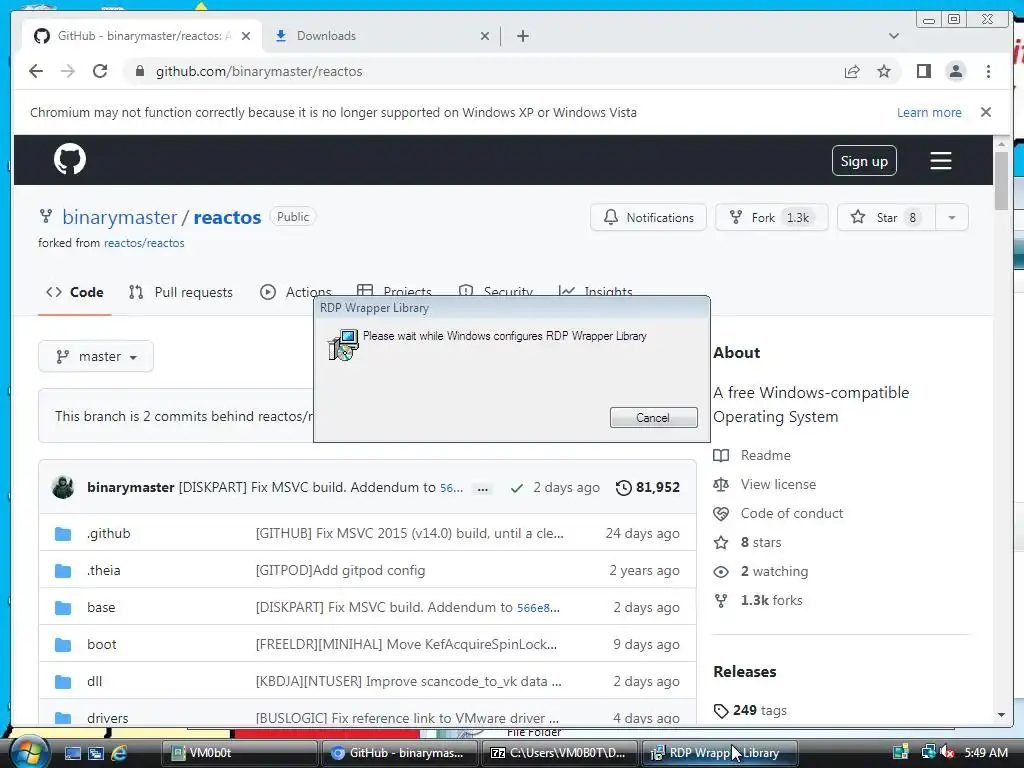Expand the Star options dropdown arrow
Viewport: 1024px width, 768px height.
click(952, 217)
